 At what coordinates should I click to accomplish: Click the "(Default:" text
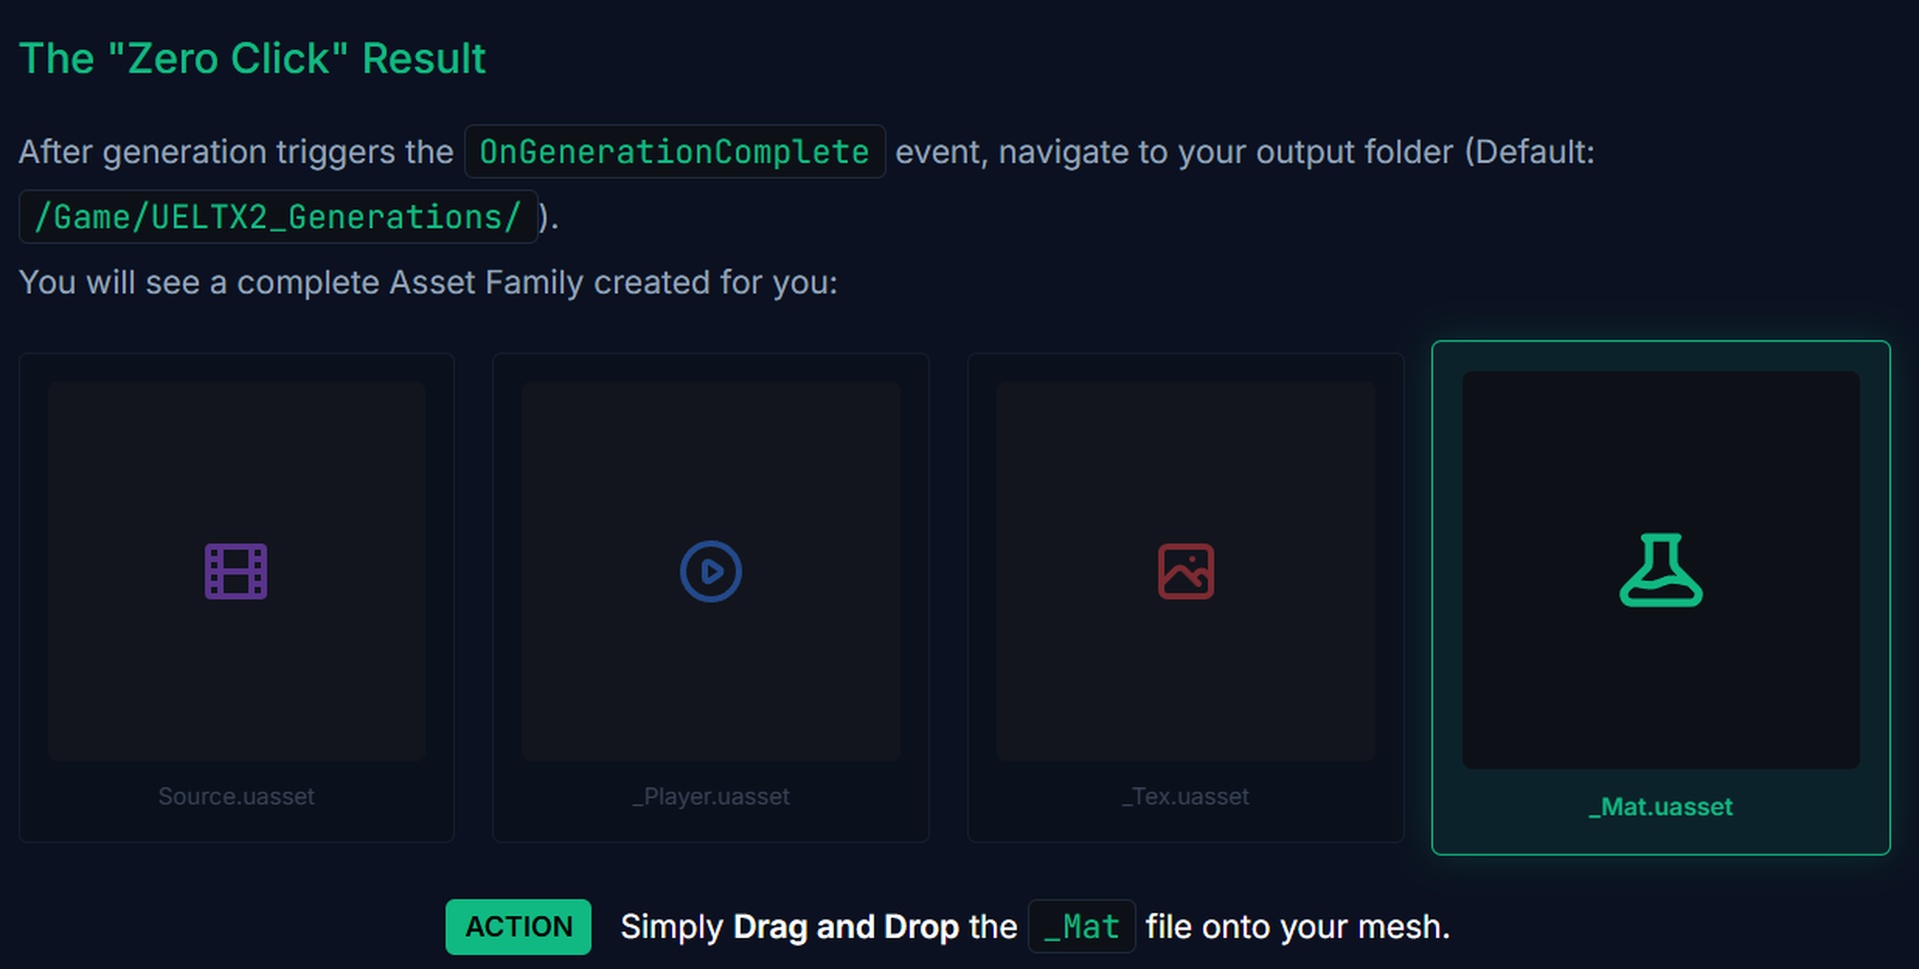[x=1530, y=152]
